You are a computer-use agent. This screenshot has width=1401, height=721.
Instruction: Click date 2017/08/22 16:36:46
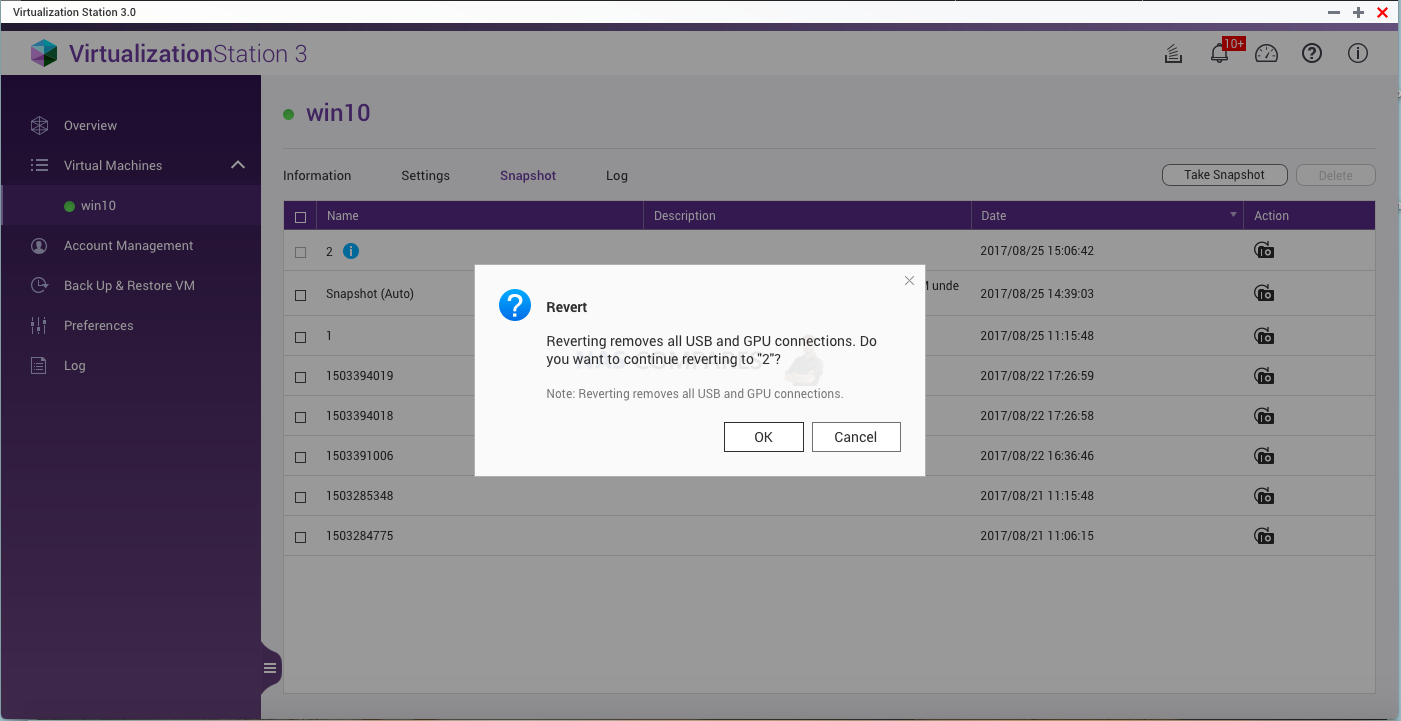(1037, 456)
